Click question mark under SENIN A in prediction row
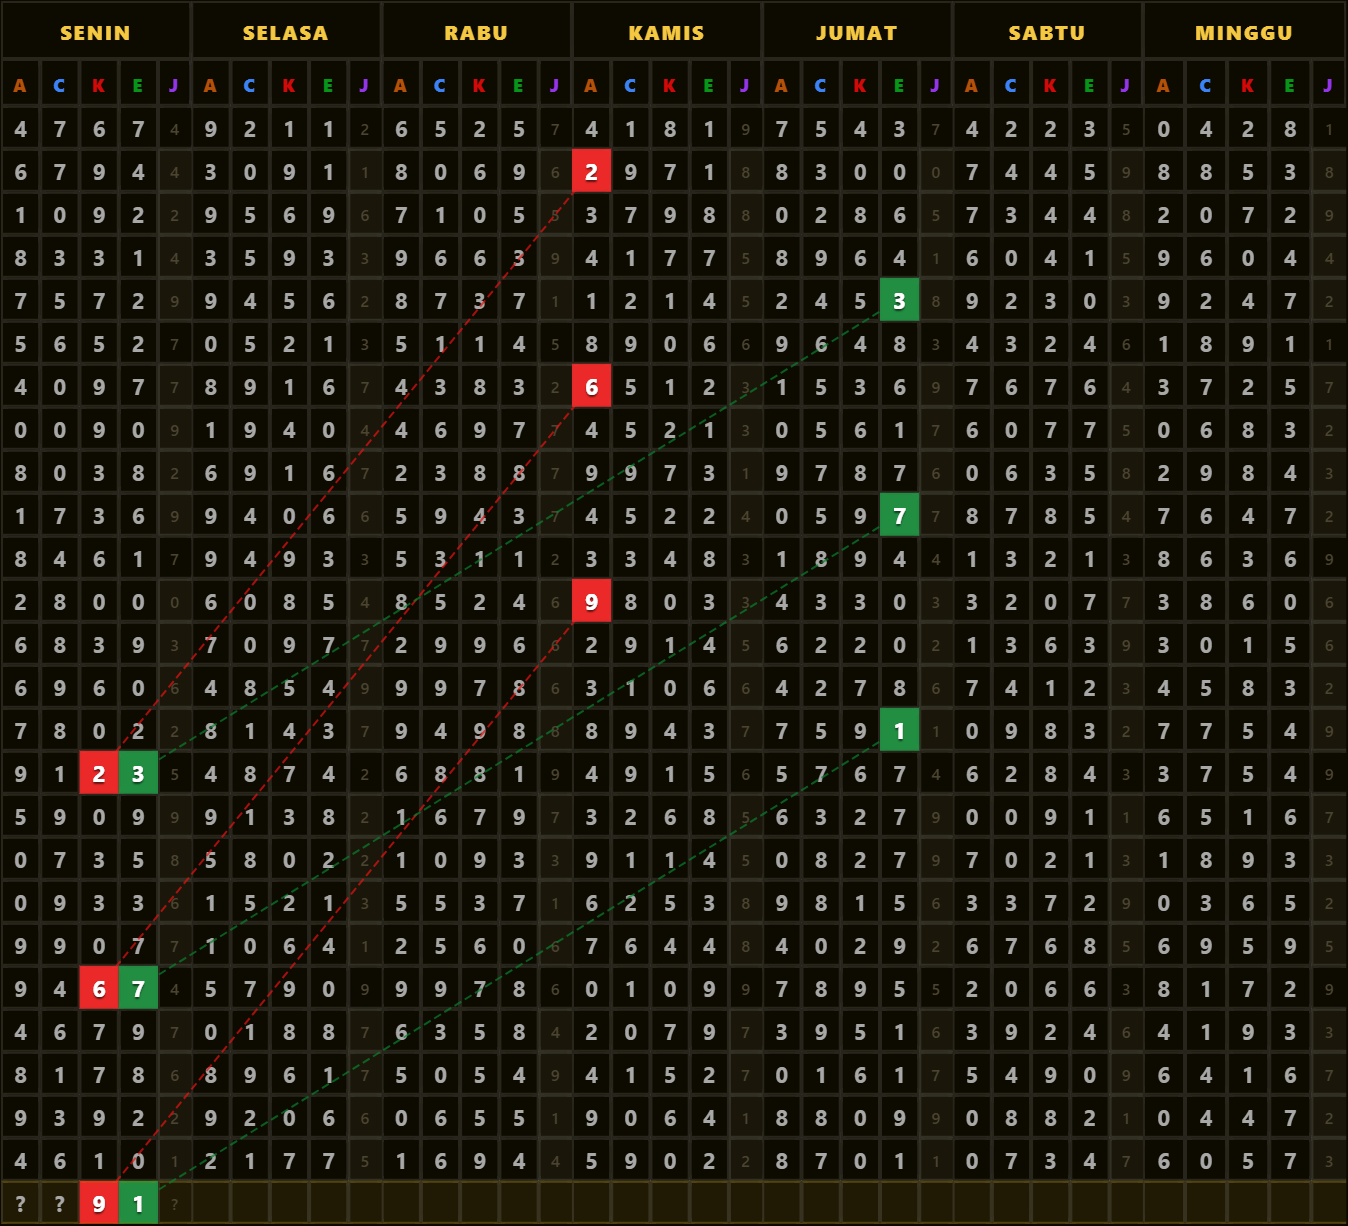The height and width of the screenshot is (1226, 1348). point(20,1204)
